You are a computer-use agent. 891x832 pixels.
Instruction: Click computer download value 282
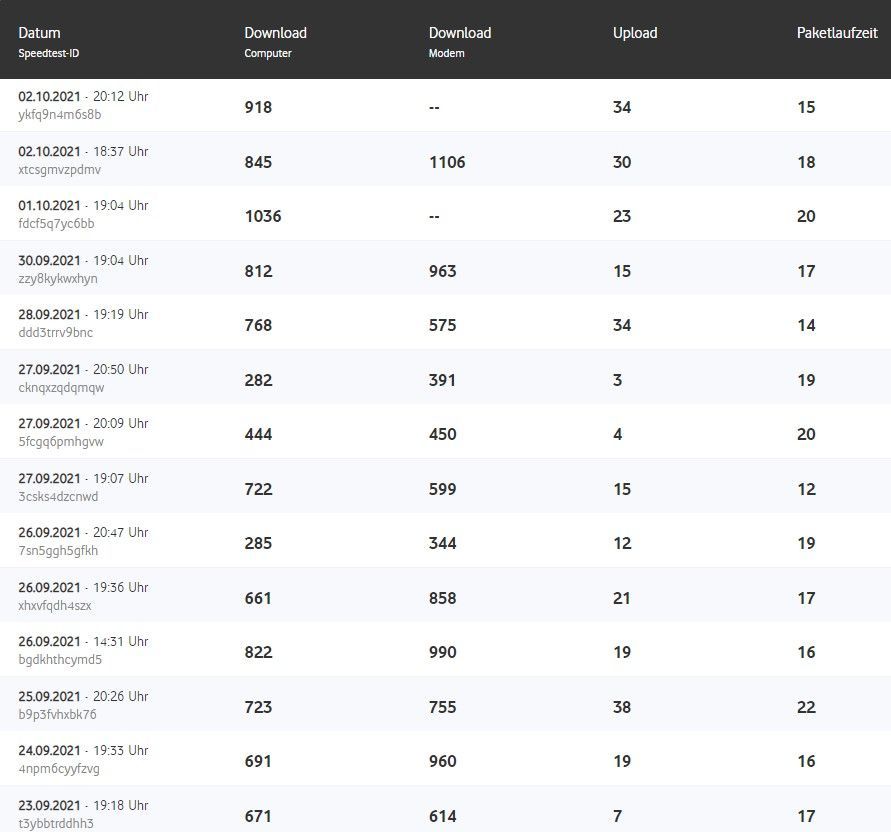[x=259, y=380]
